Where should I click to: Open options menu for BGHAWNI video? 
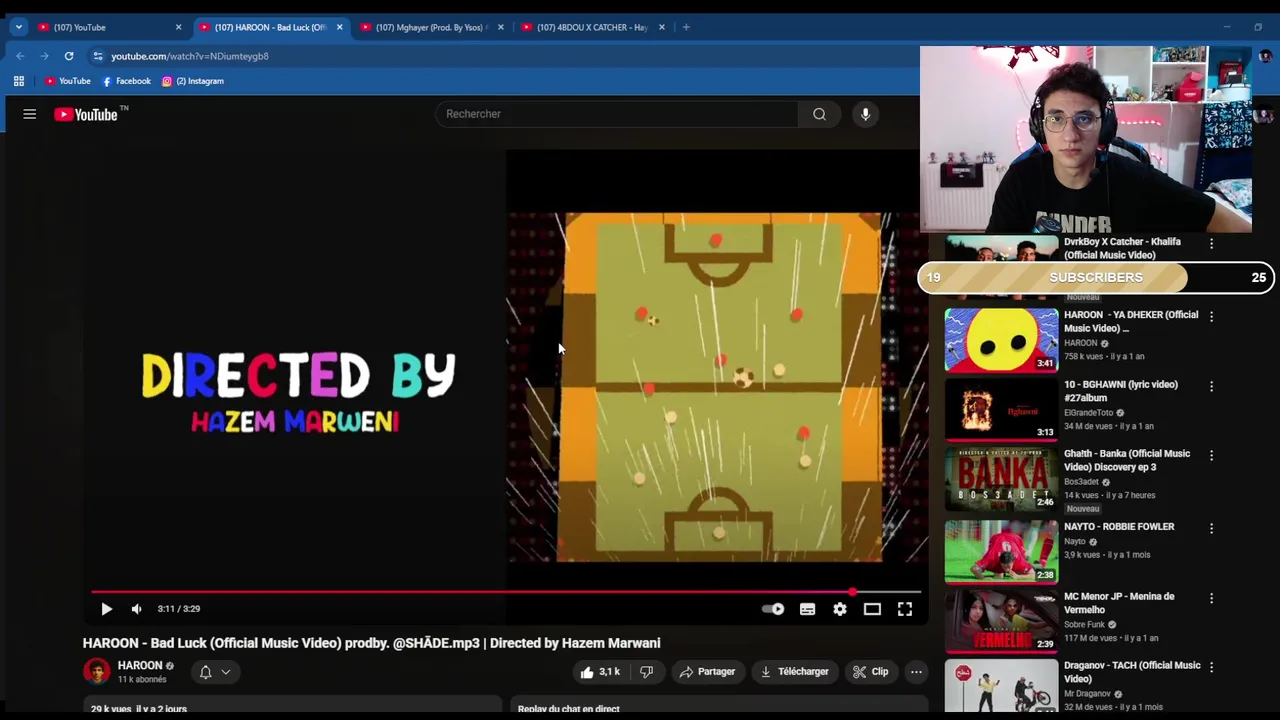pyautogui.click(x=1211, y=386)
